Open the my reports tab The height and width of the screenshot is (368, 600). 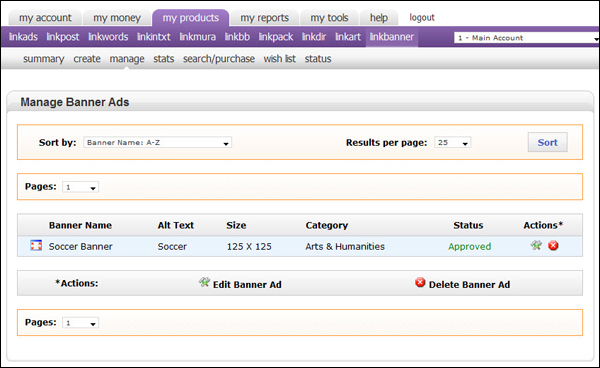(264, 18)
